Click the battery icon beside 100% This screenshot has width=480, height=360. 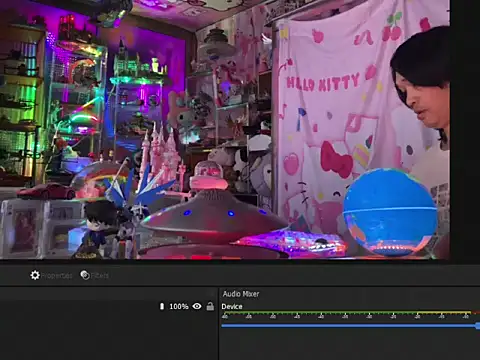(x=162, y=306)
